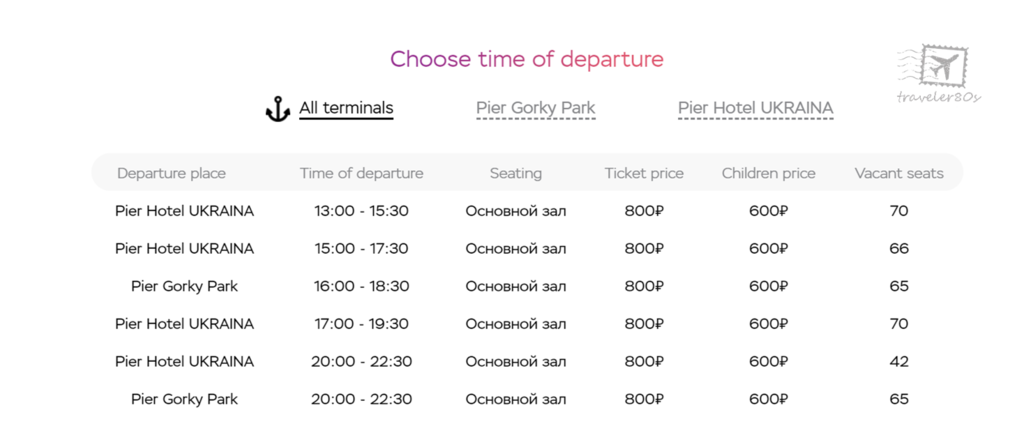Select Pier Gorky Park in the last row
The width and height of the screenshot is (1024, 442).
coord(184,399)
